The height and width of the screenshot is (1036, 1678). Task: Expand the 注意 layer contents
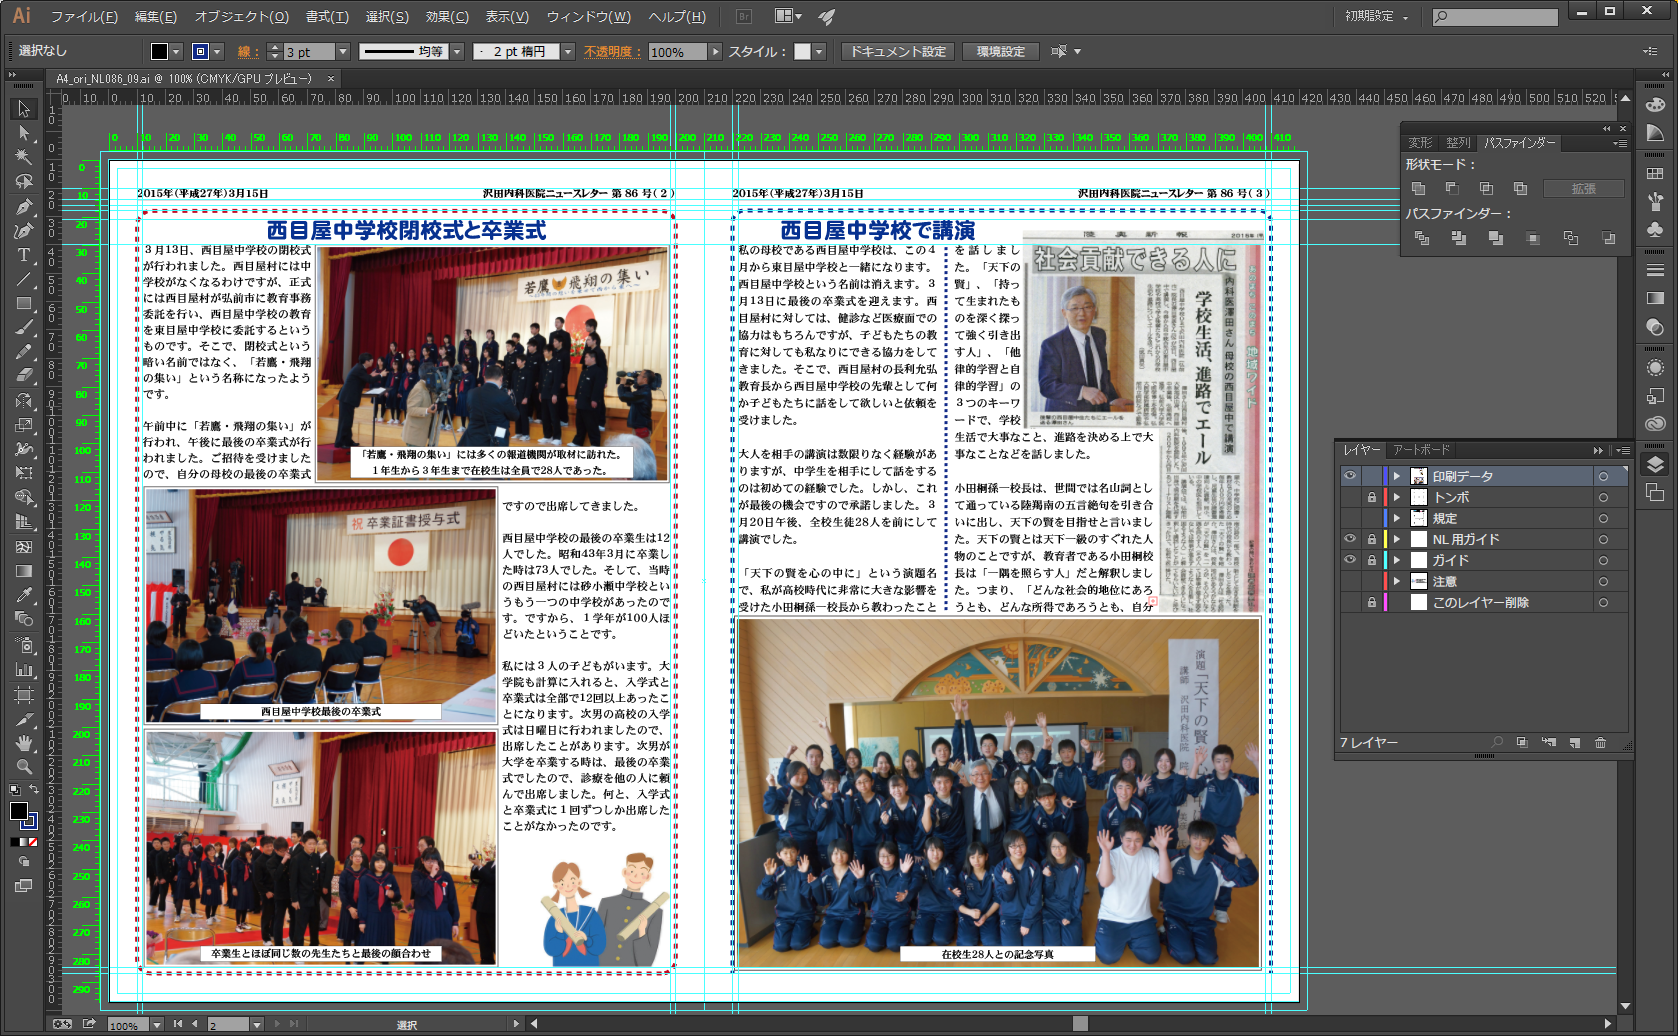pos(1397,581)
